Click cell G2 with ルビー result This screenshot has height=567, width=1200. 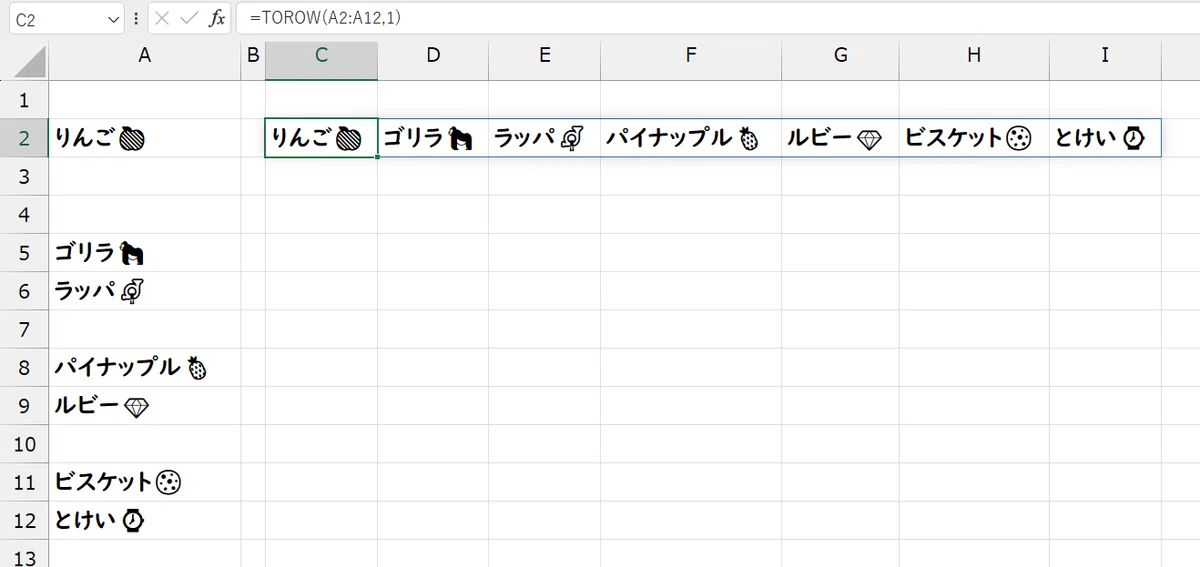click(840, 138)
